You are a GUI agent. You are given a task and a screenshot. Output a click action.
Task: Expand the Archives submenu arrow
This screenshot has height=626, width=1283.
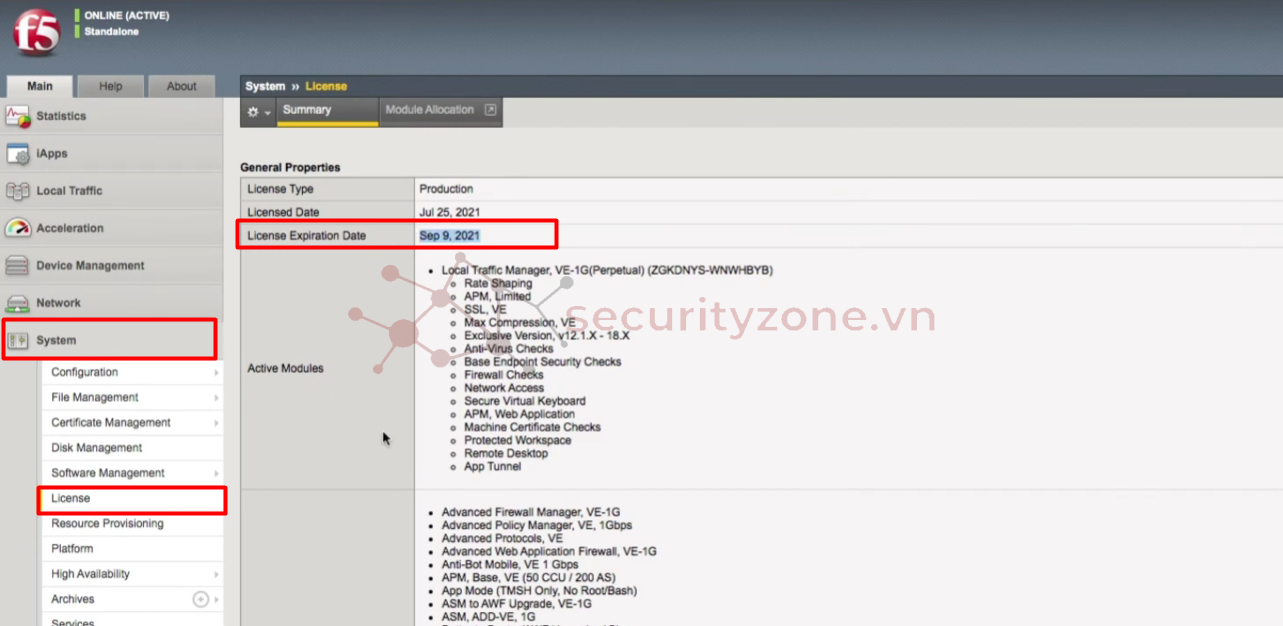point(216,599)
